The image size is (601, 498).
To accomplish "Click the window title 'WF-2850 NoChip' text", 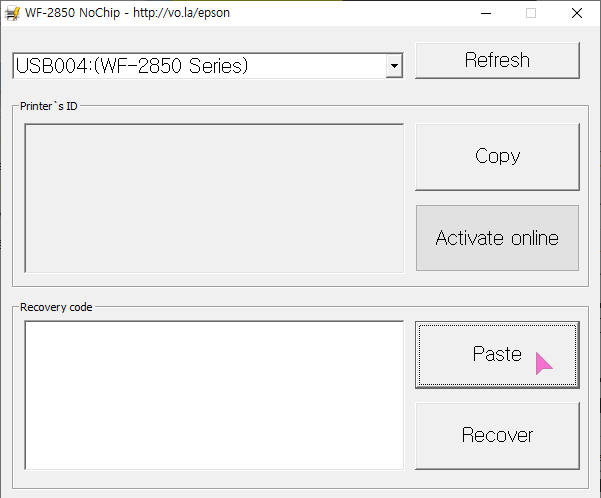I will tap(72, 13).
